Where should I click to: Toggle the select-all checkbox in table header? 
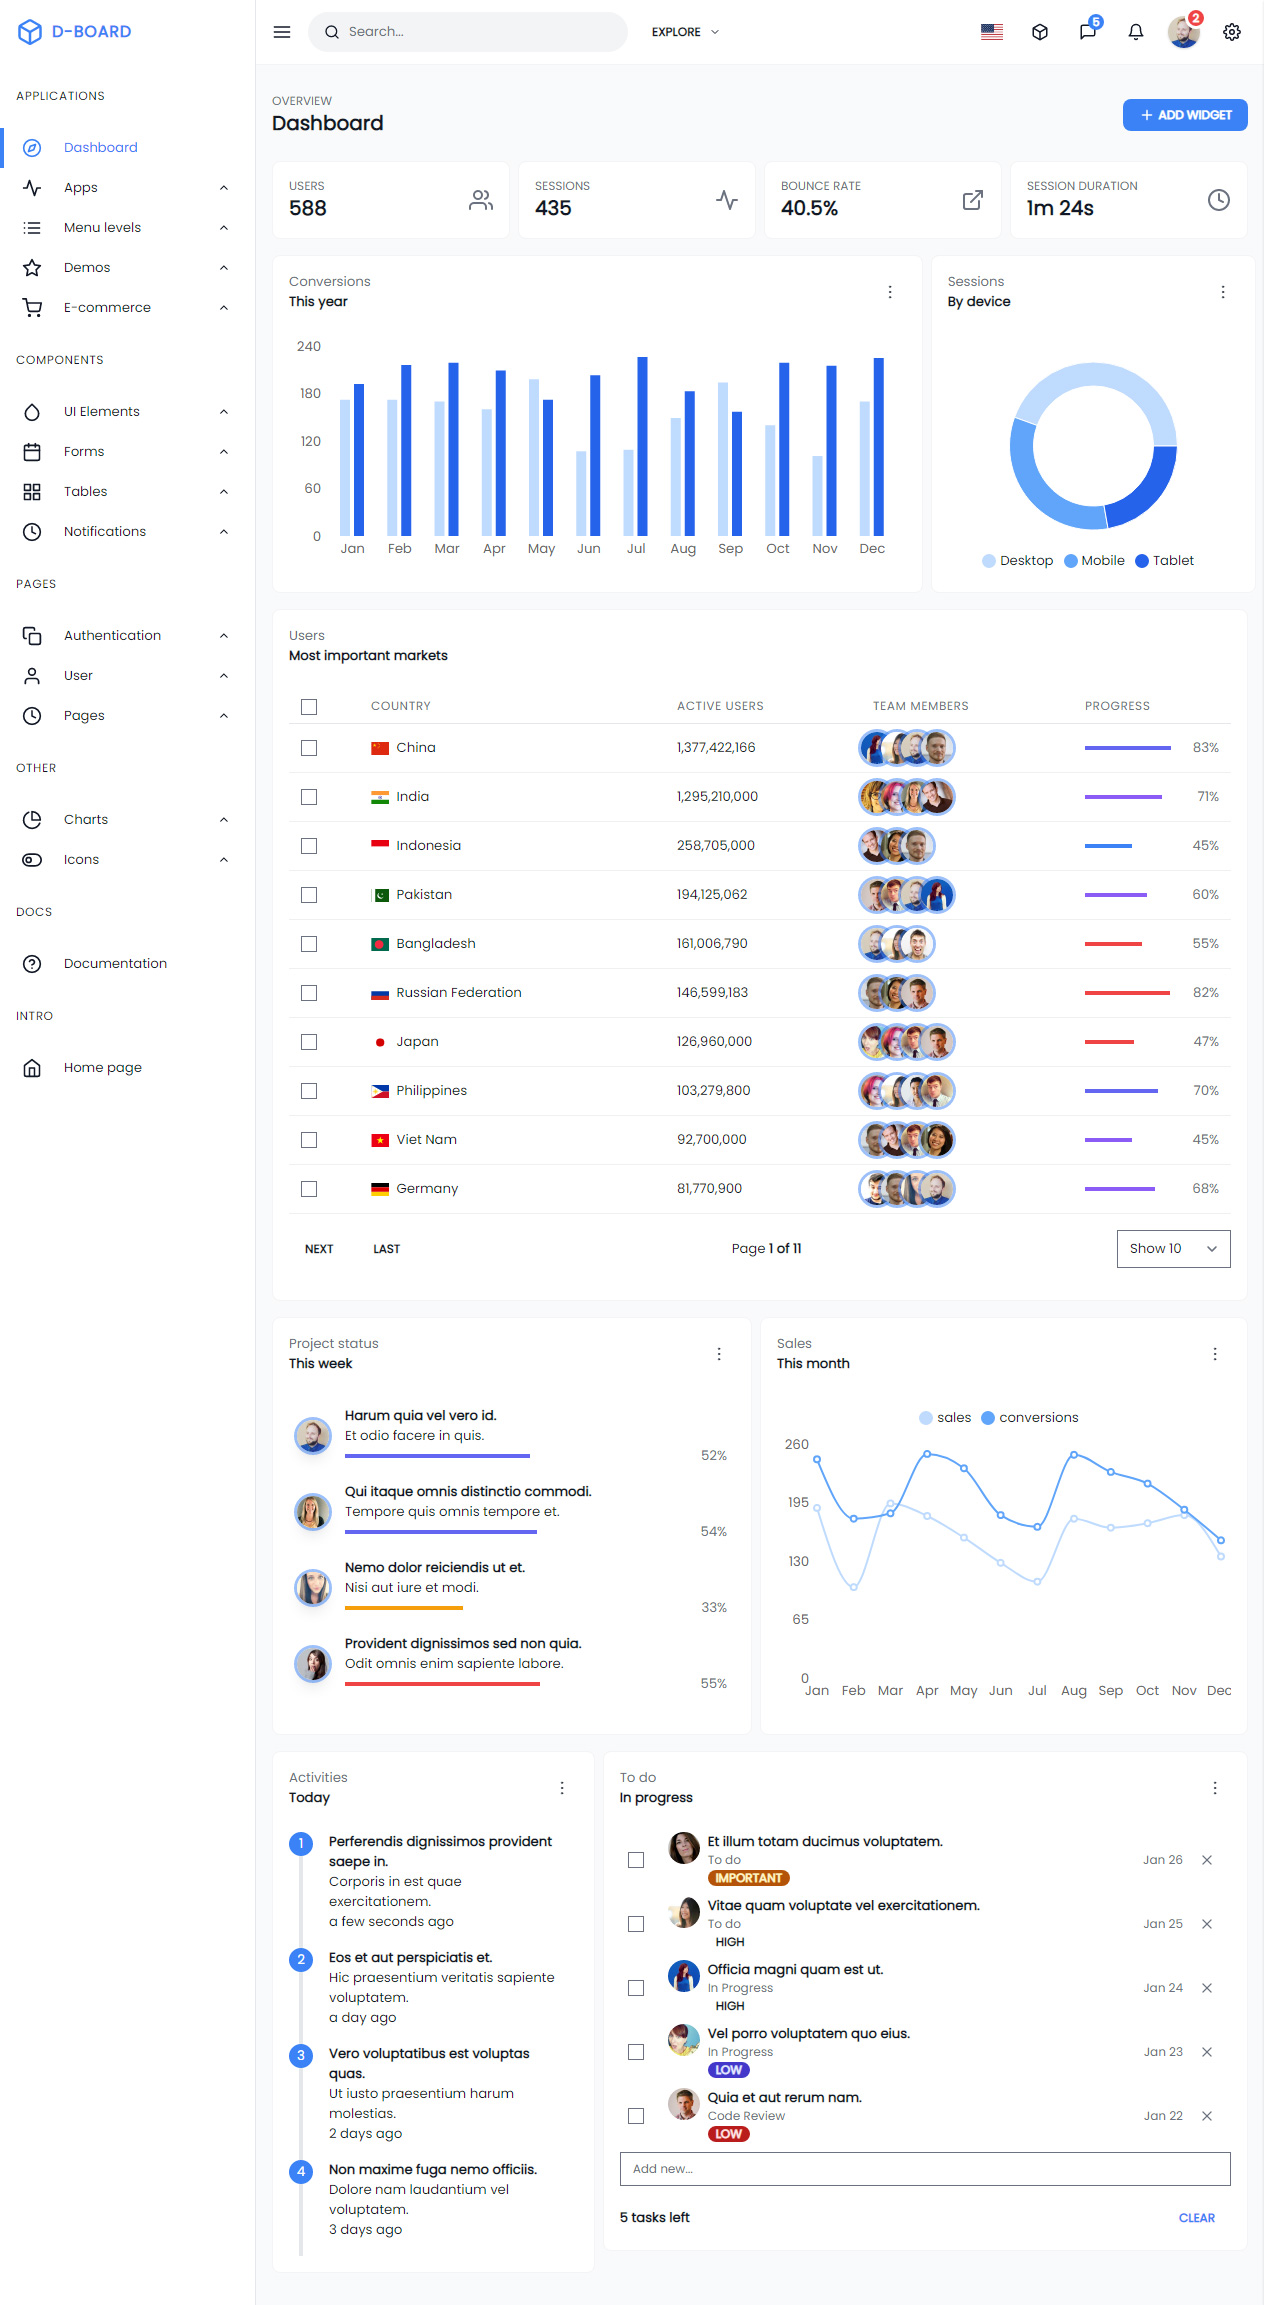pyautogui.click(x=309, y=707)
